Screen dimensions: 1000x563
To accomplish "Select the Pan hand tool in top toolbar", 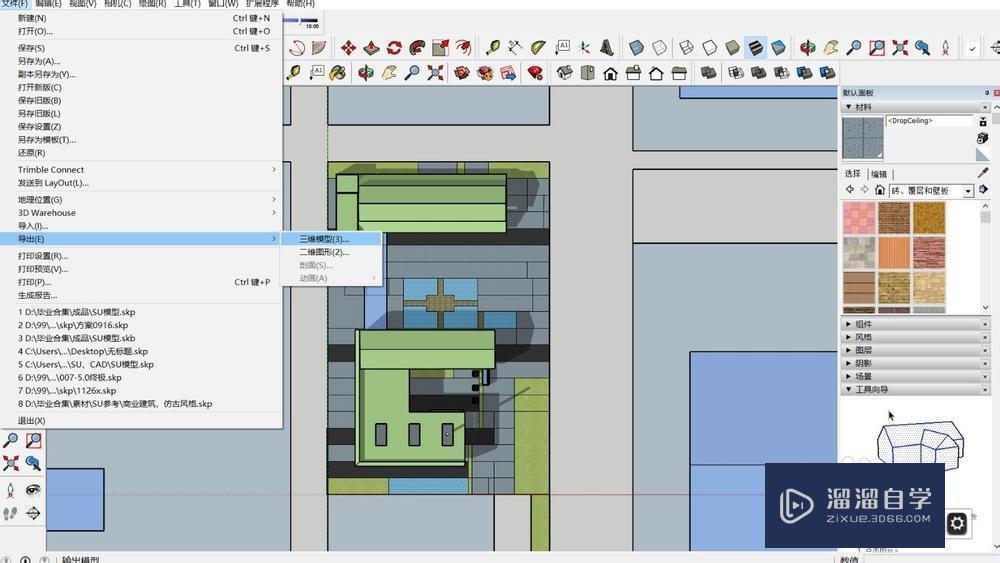I will (x=831, y=48).
